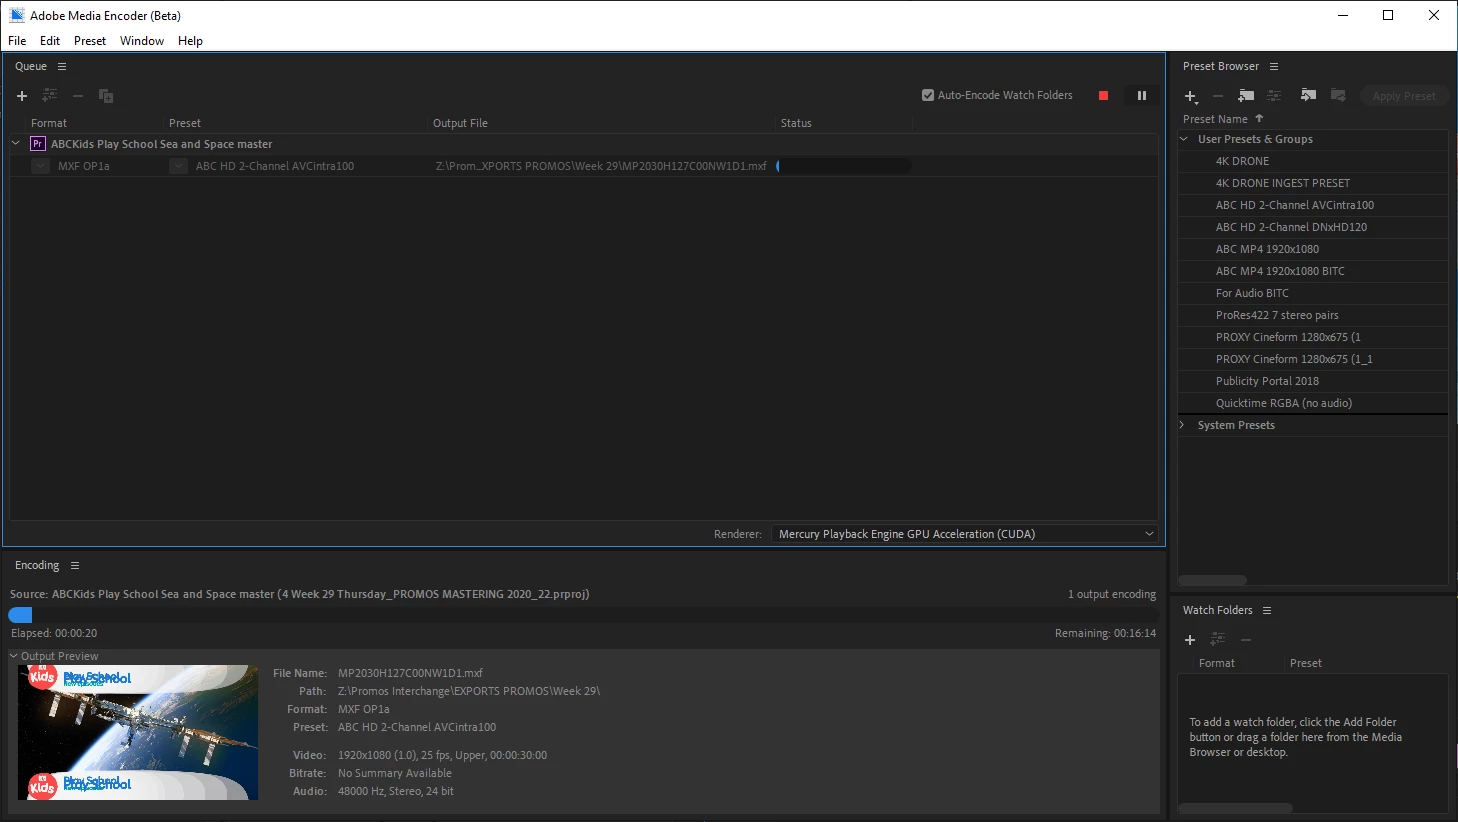Screen dimensions: 1458x822
Task: Click the Apply Preset button
Action: tap(1404, 96)
